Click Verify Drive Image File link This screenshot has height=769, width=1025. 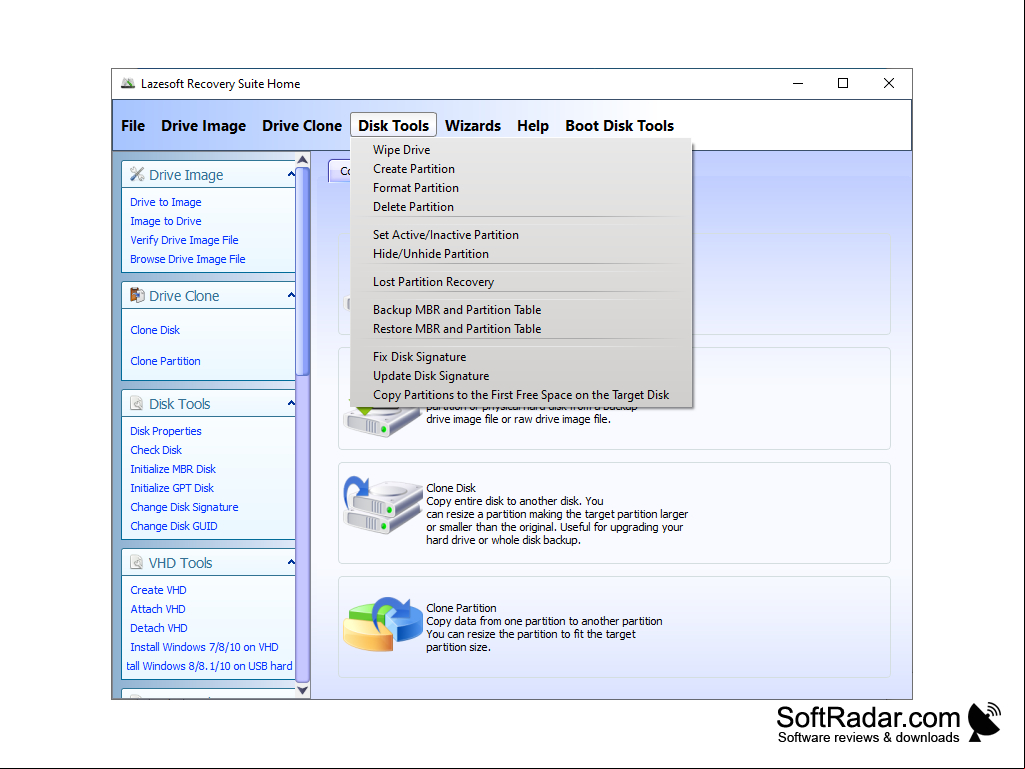pyautogui.click(x=184, y=240)
